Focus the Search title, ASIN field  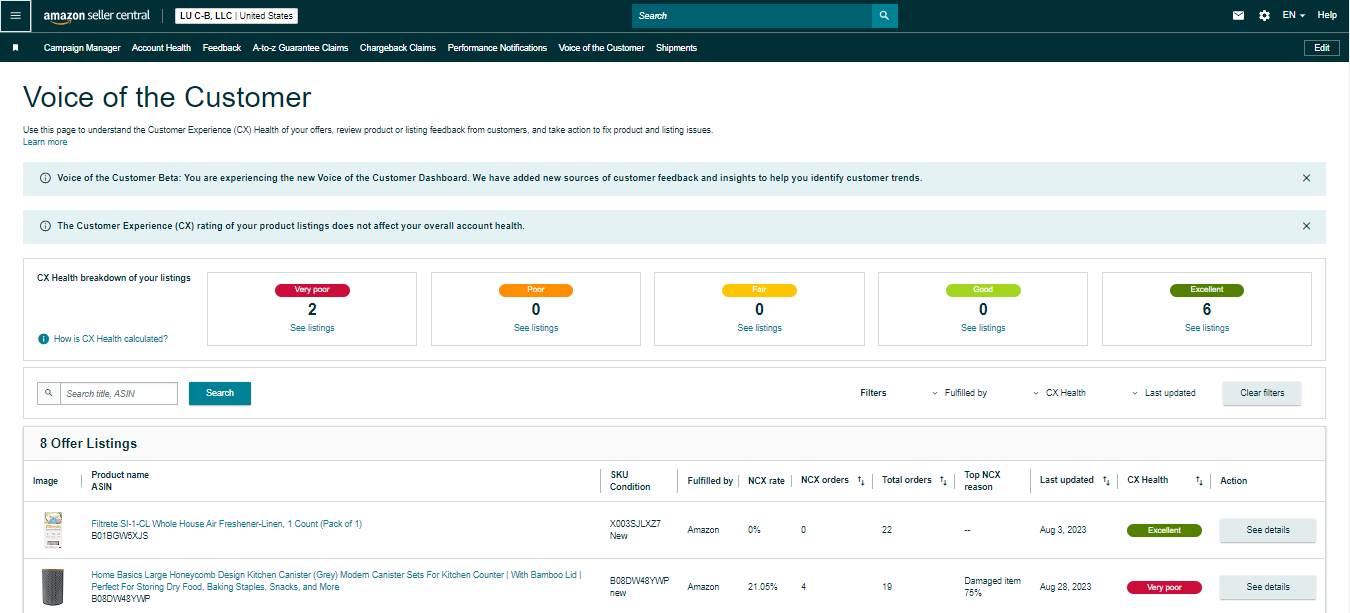pos(119,393)
